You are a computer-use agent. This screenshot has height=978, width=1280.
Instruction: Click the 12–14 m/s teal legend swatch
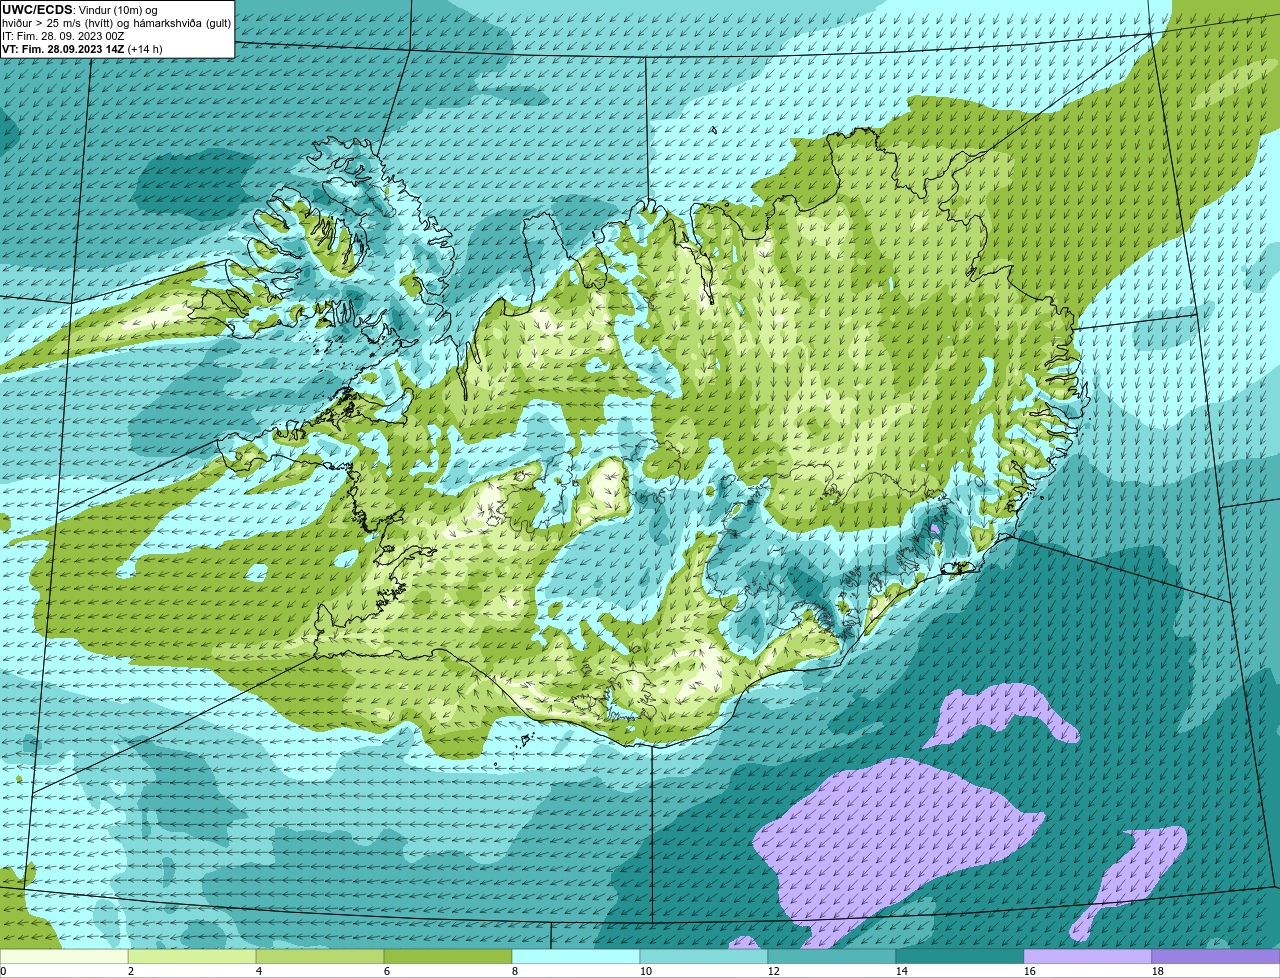click(832, 956)
